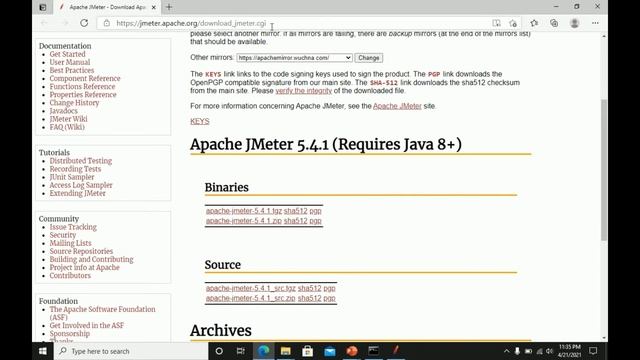The width and height of the screenshot is (640, 360).
Task: Open PowerPoint from taskbar
Action: click(352, 351)
